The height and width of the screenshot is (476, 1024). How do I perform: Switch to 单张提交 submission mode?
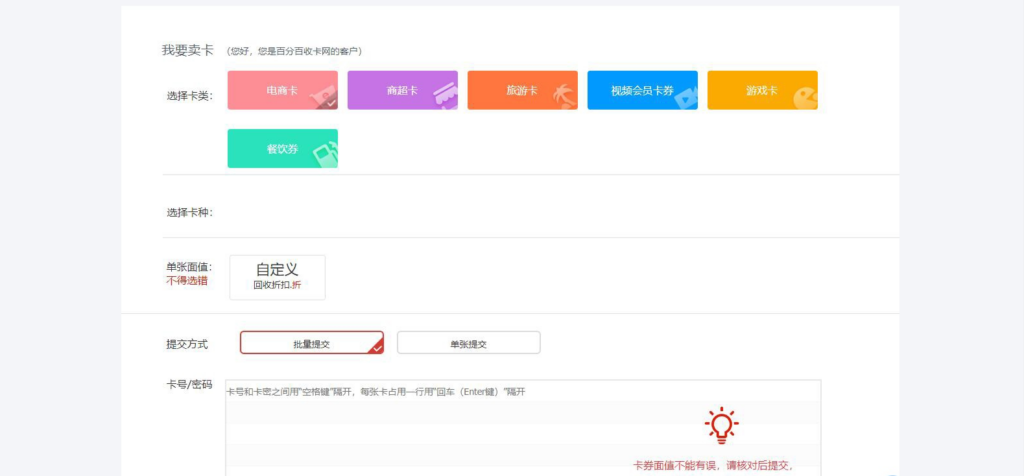pos(468,343)
